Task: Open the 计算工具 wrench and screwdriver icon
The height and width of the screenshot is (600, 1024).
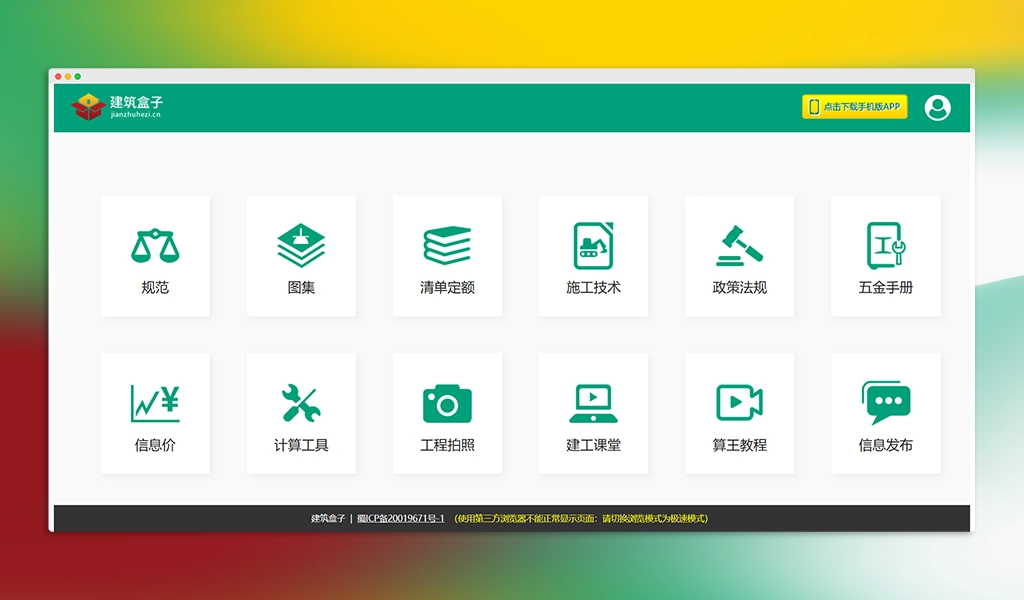Action: pos(301,403)
